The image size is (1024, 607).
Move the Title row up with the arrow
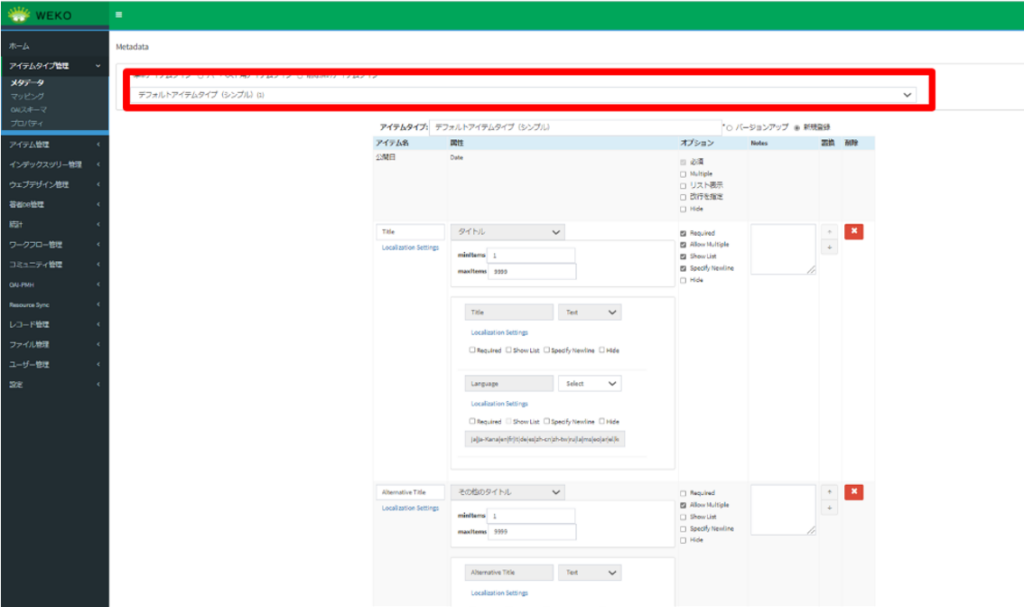pyautogui.click(x=828, y=231)
